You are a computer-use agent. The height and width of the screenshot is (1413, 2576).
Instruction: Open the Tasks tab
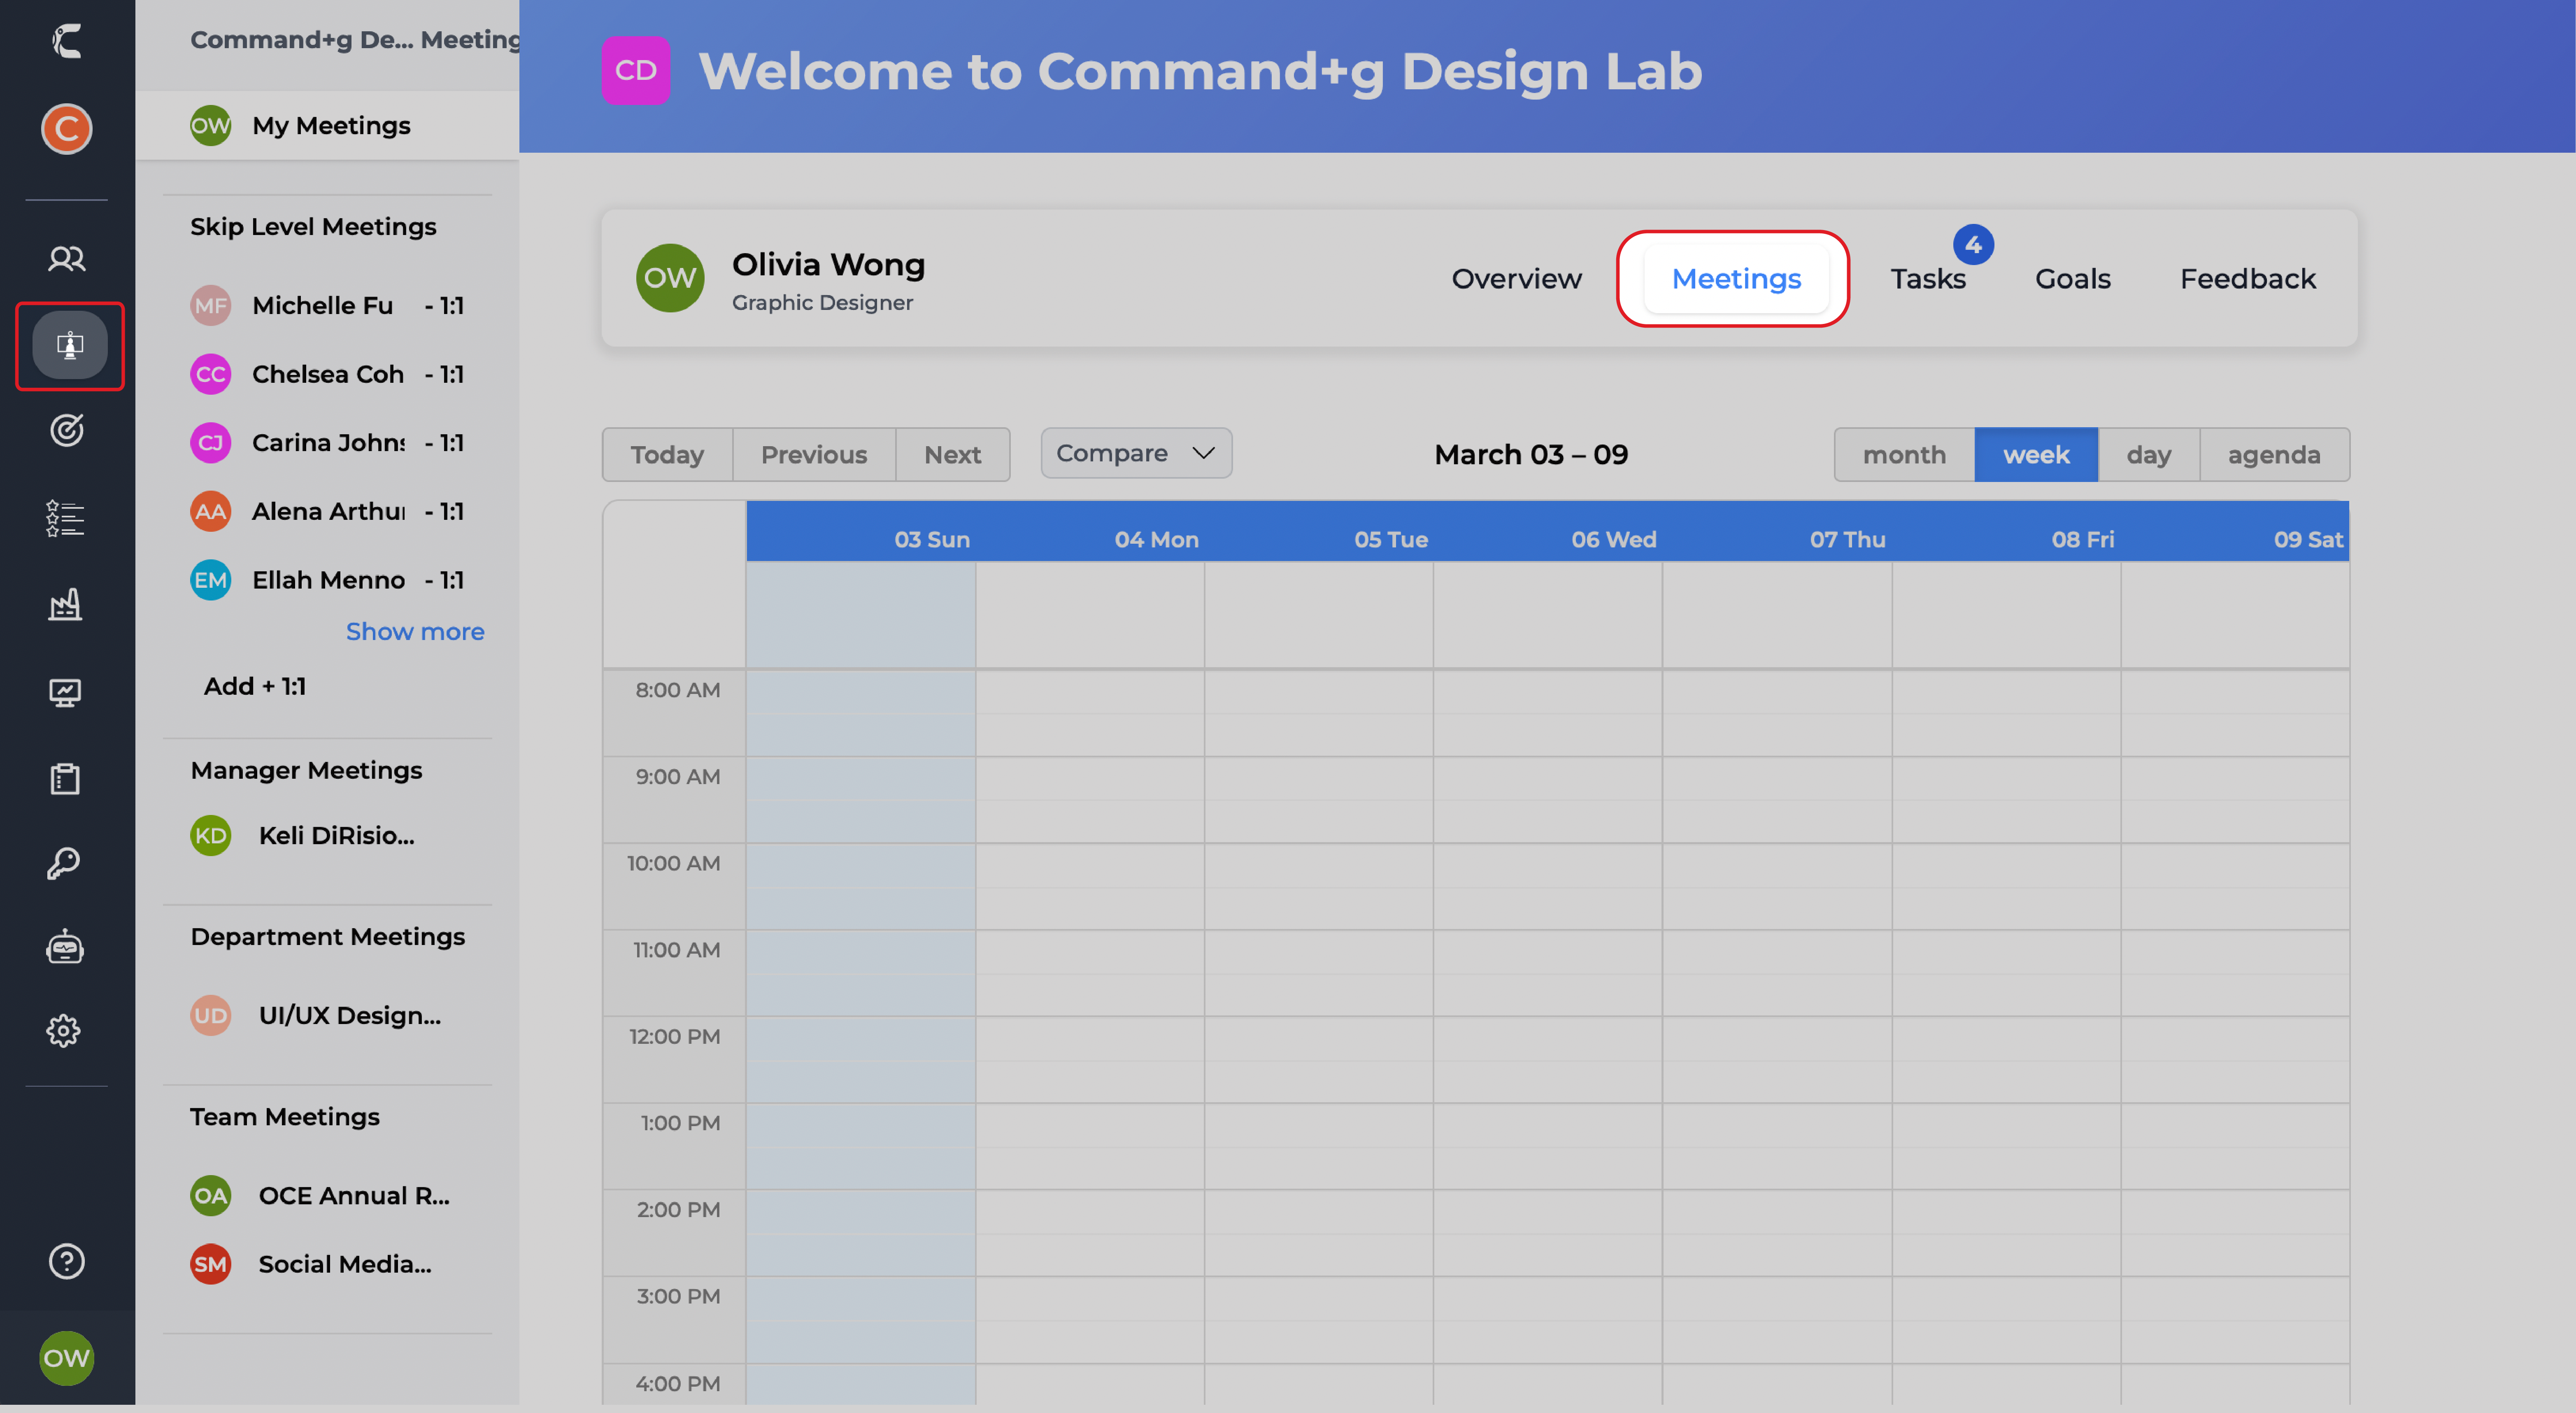click(1927, 279)
